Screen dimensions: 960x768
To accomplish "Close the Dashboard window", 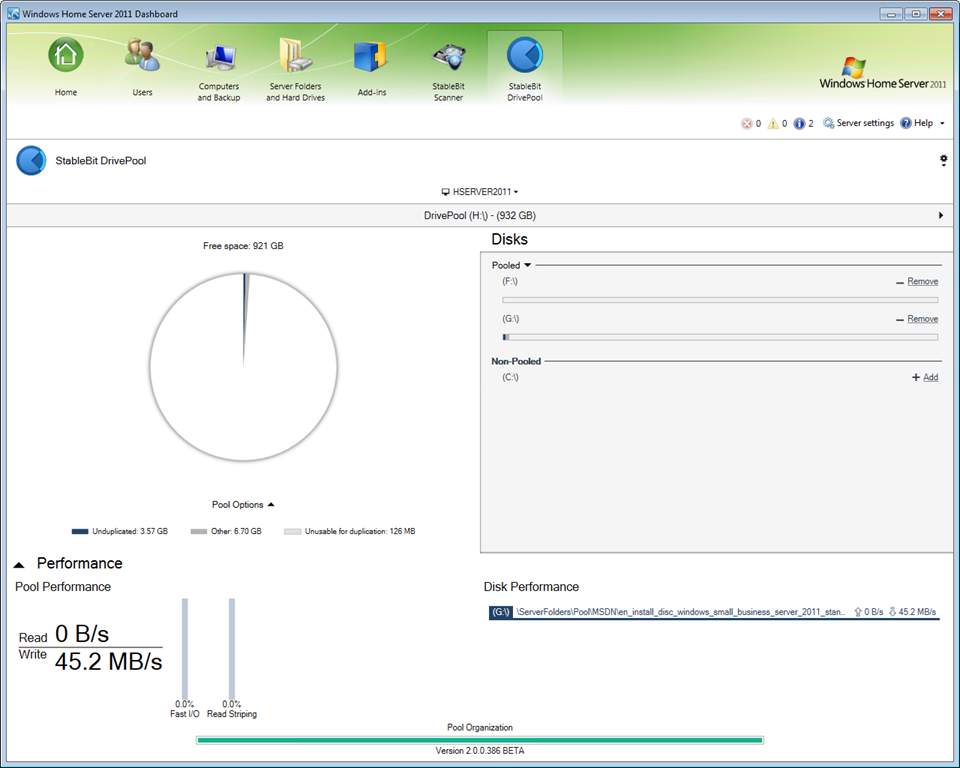I will coord(940,13).
